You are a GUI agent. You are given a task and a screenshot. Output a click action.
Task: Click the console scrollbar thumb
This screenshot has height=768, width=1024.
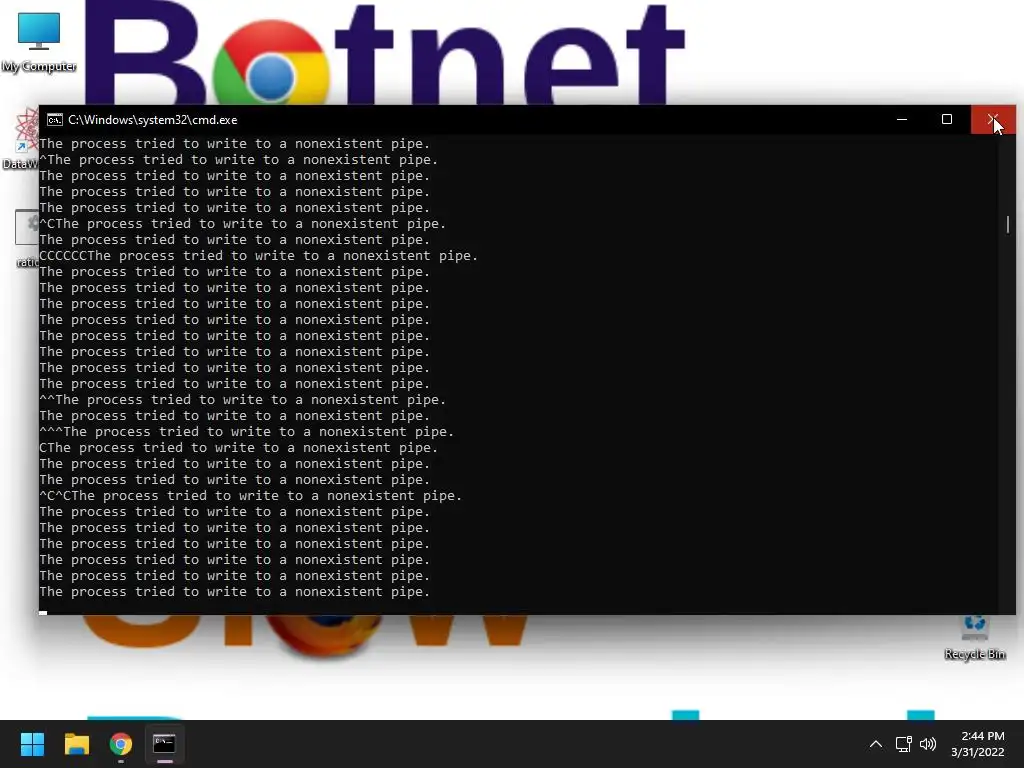pyautogui.click(x=1008, y=225)
